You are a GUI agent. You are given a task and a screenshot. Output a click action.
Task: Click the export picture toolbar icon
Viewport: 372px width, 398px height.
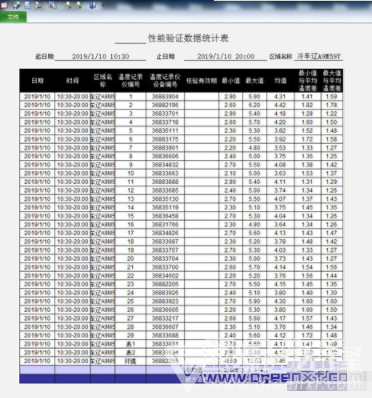click(x=53, y=5)
